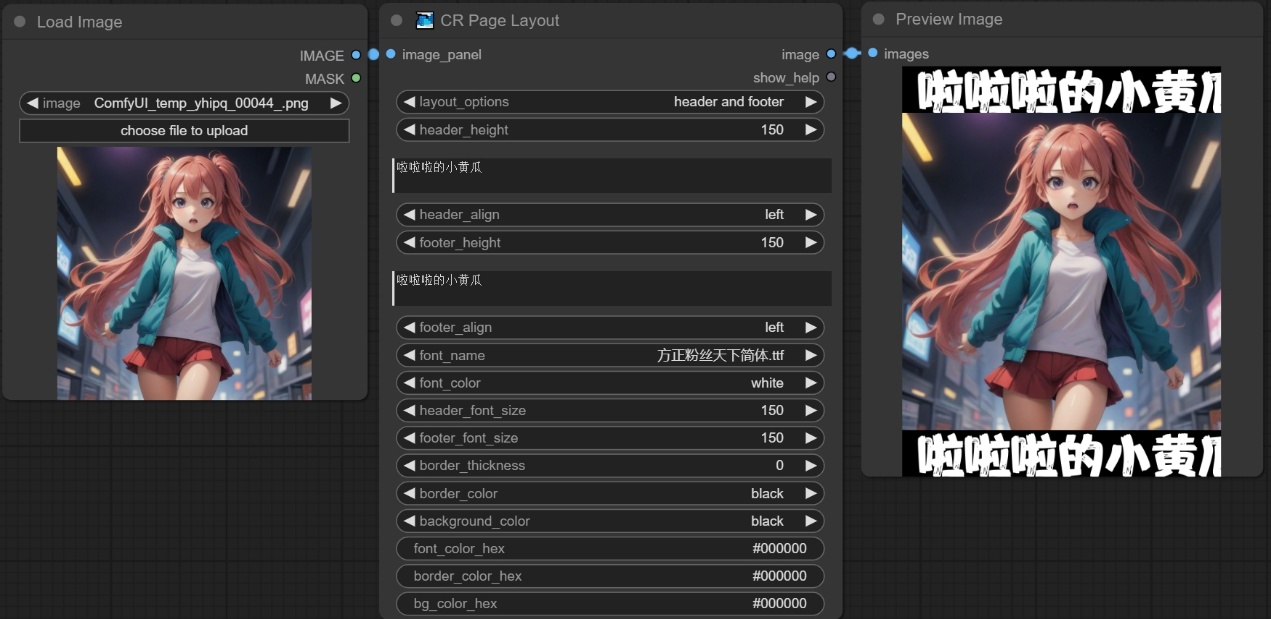Screen dimensions: 1271x619
Task: Click the image_panel input port
Action: pyautogui.click(x=391, y=54)
